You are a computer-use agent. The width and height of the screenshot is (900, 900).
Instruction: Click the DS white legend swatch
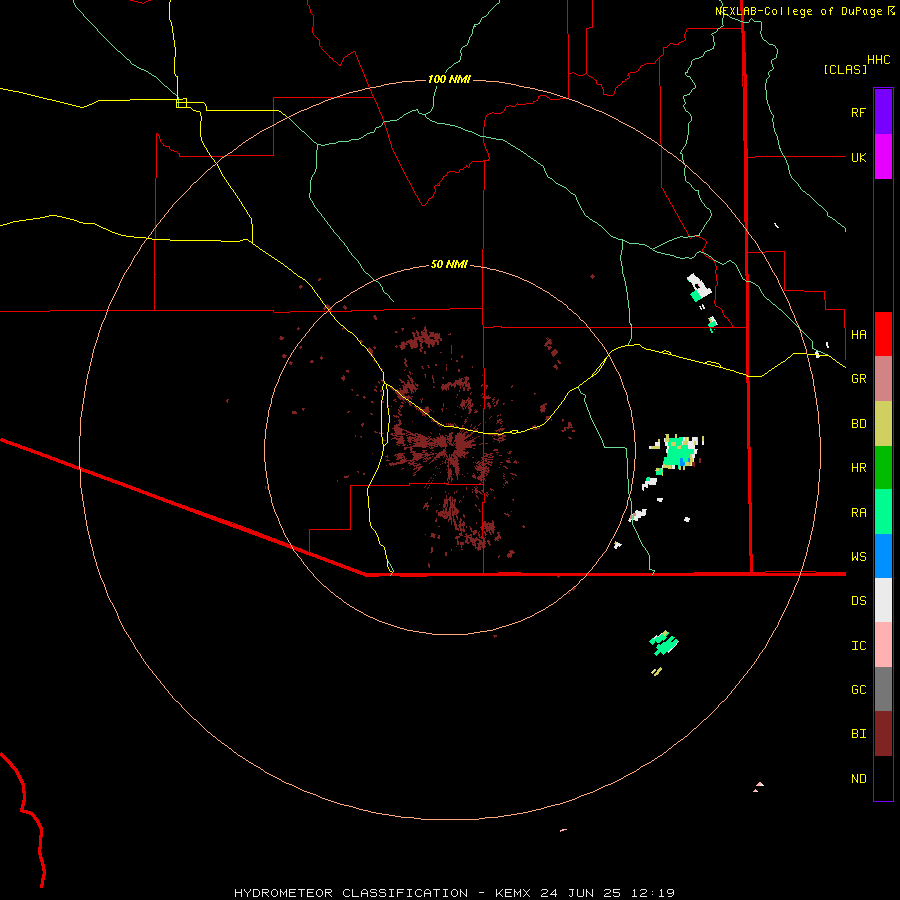point(883,600)
